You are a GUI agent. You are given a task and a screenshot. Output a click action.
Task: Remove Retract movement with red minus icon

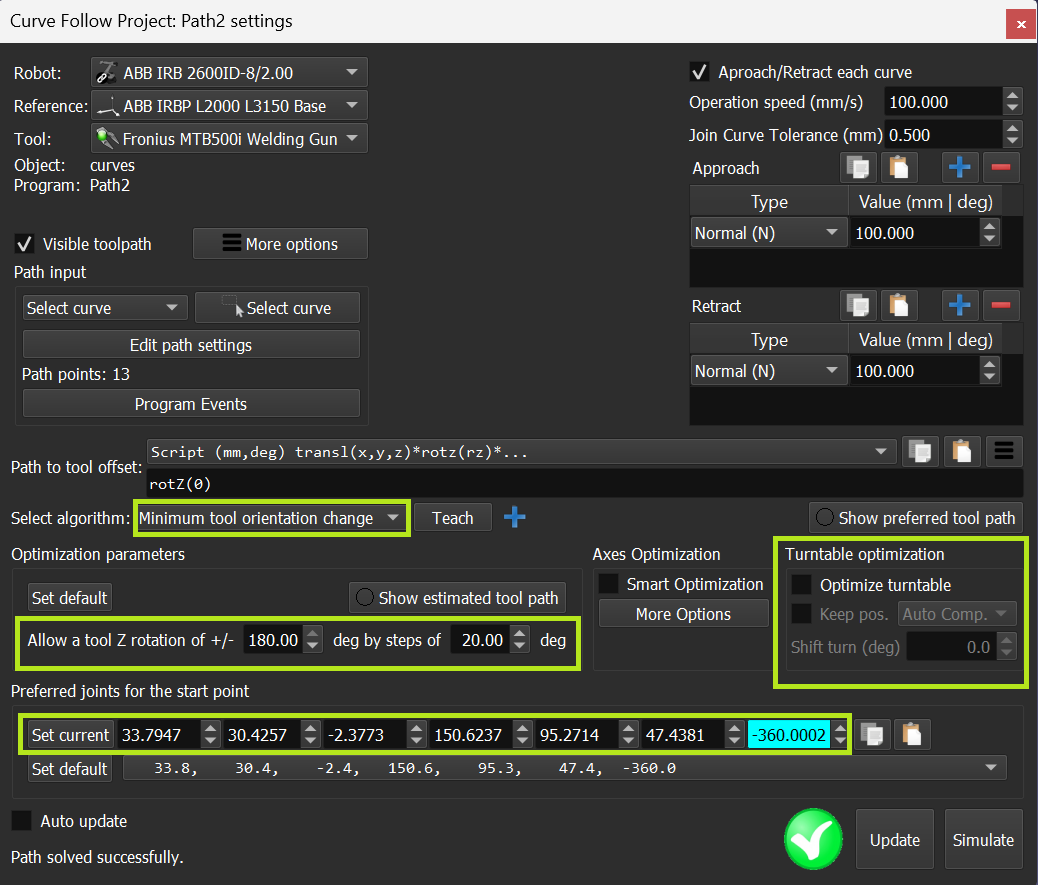coord(1002,306)
